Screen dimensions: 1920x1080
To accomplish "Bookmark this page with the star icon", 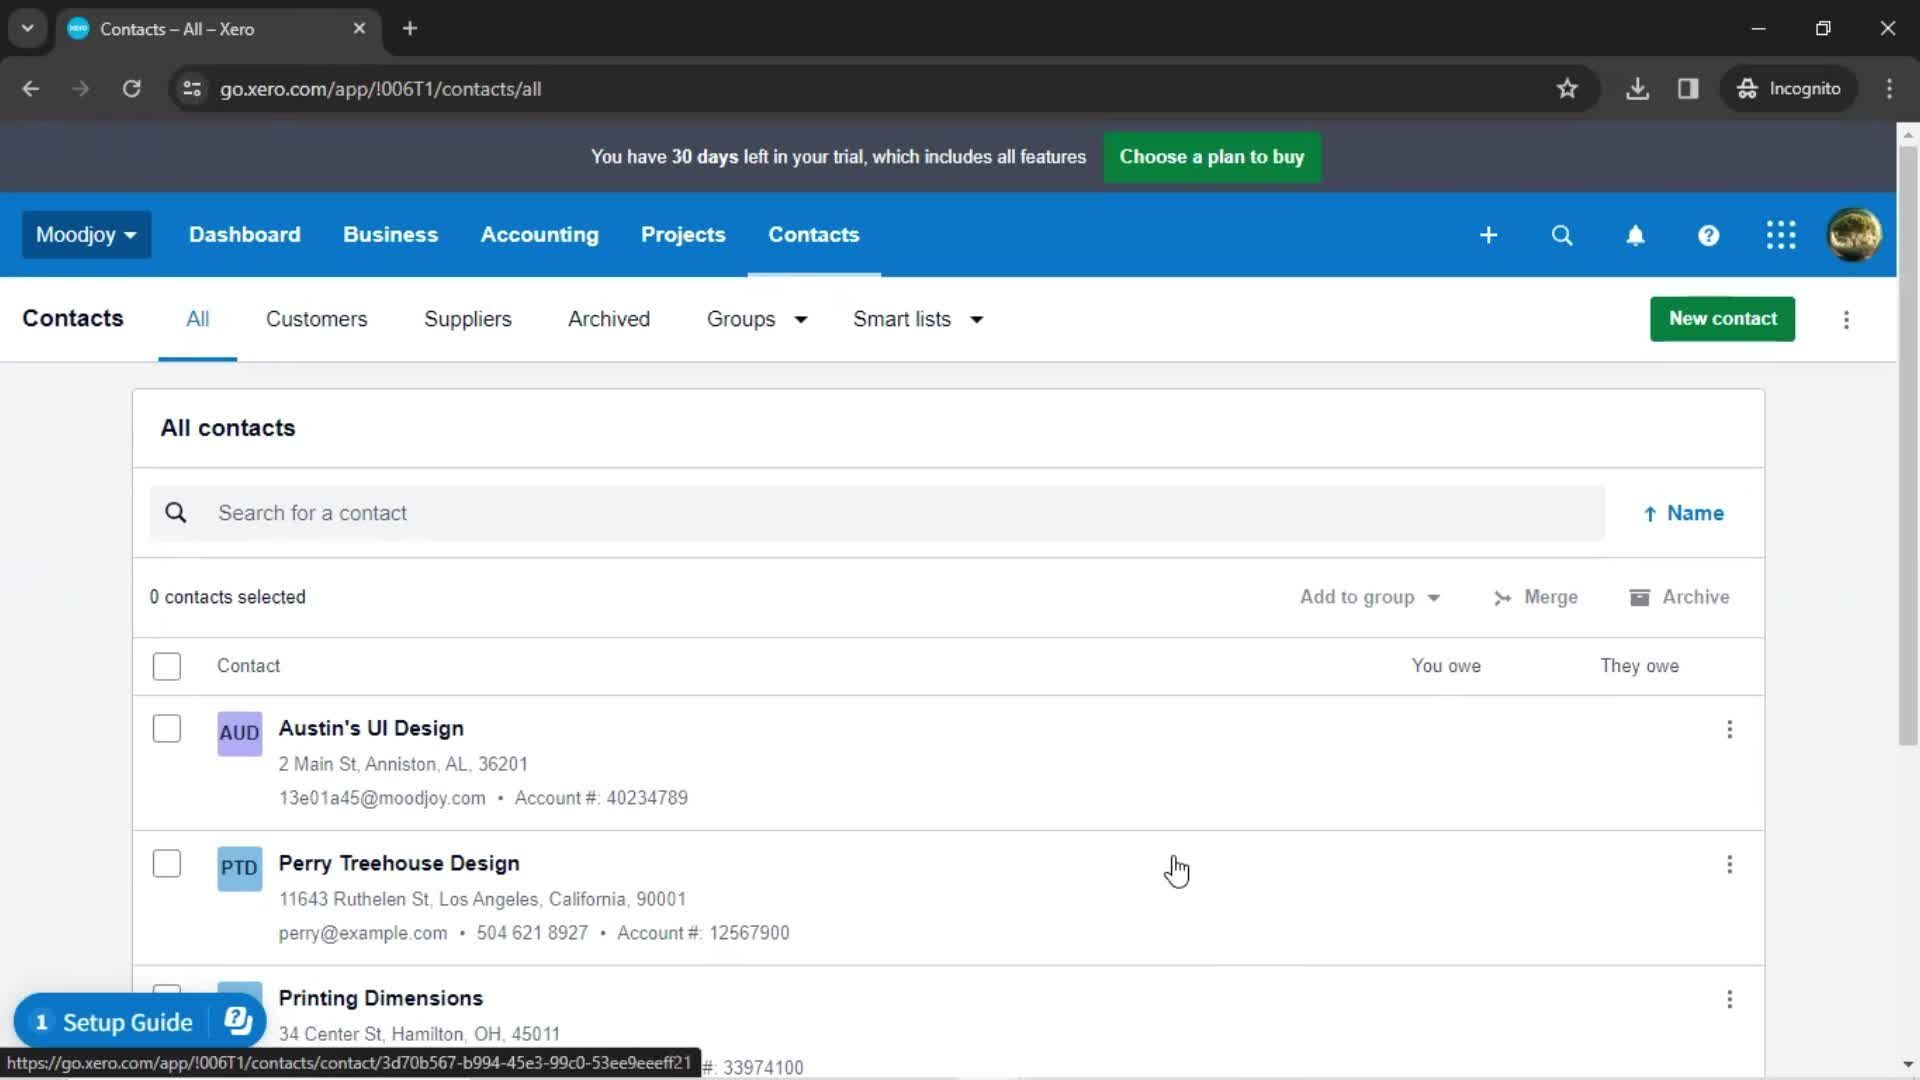I will [1567, 89].
